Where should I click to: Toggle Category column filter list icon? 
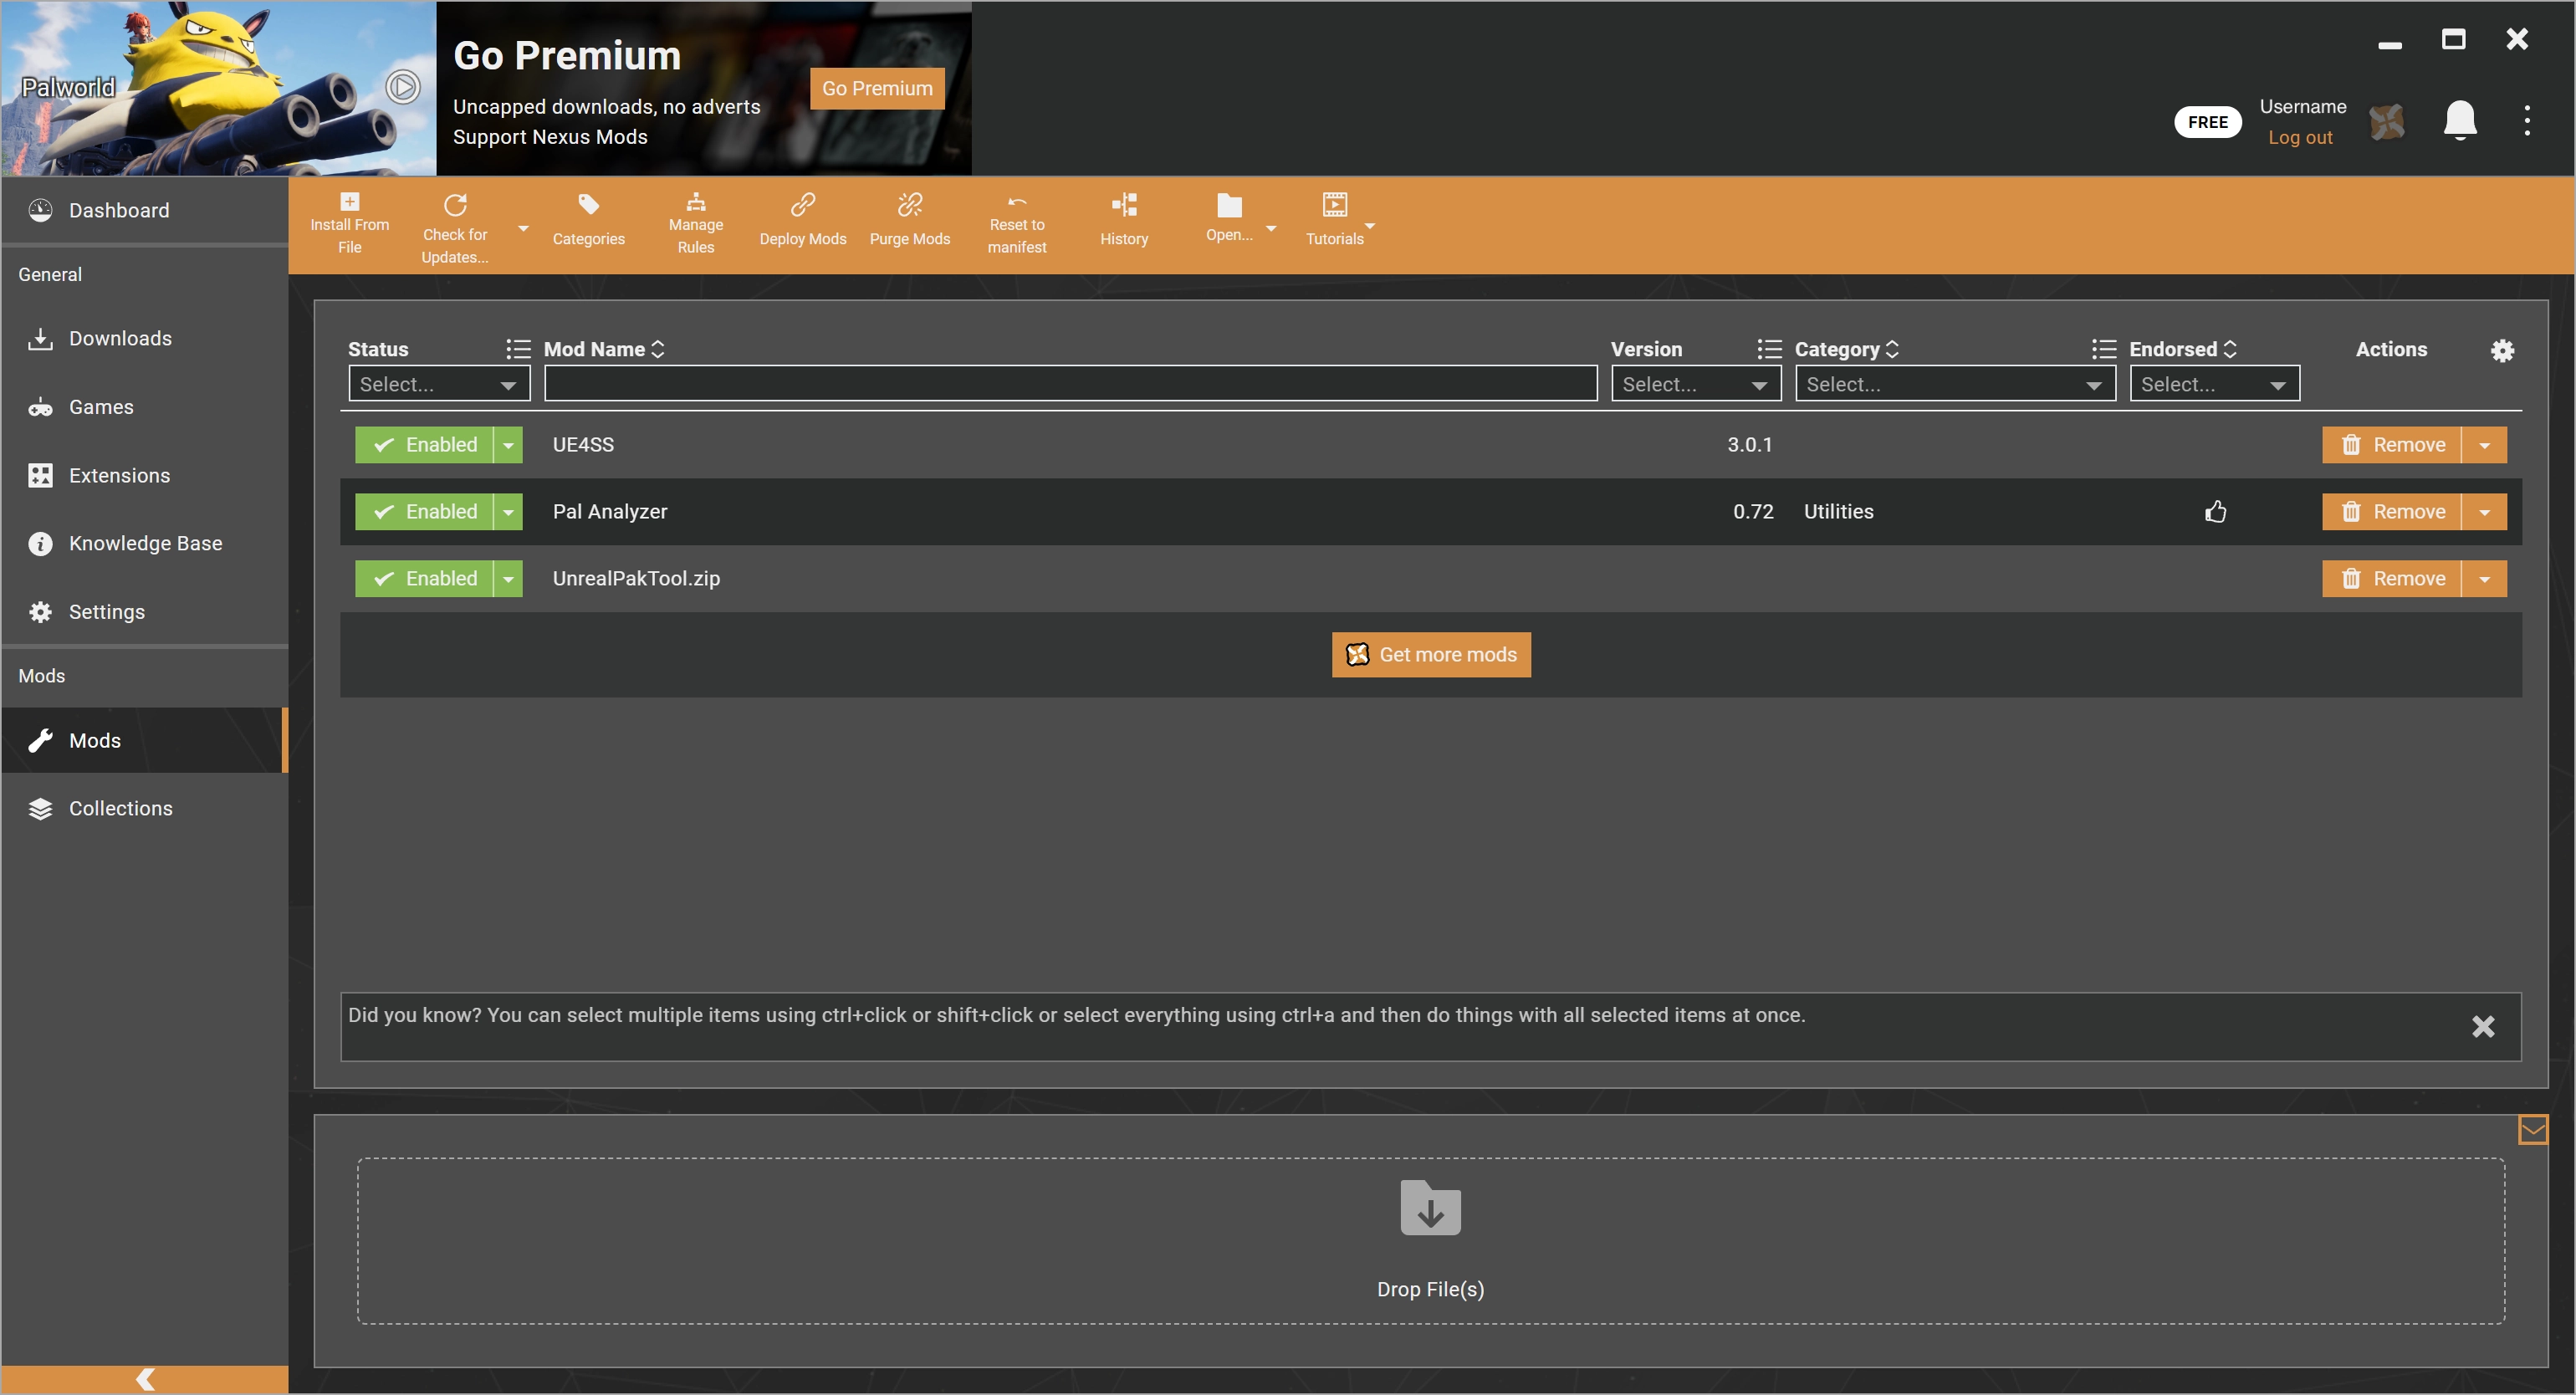2103,349
